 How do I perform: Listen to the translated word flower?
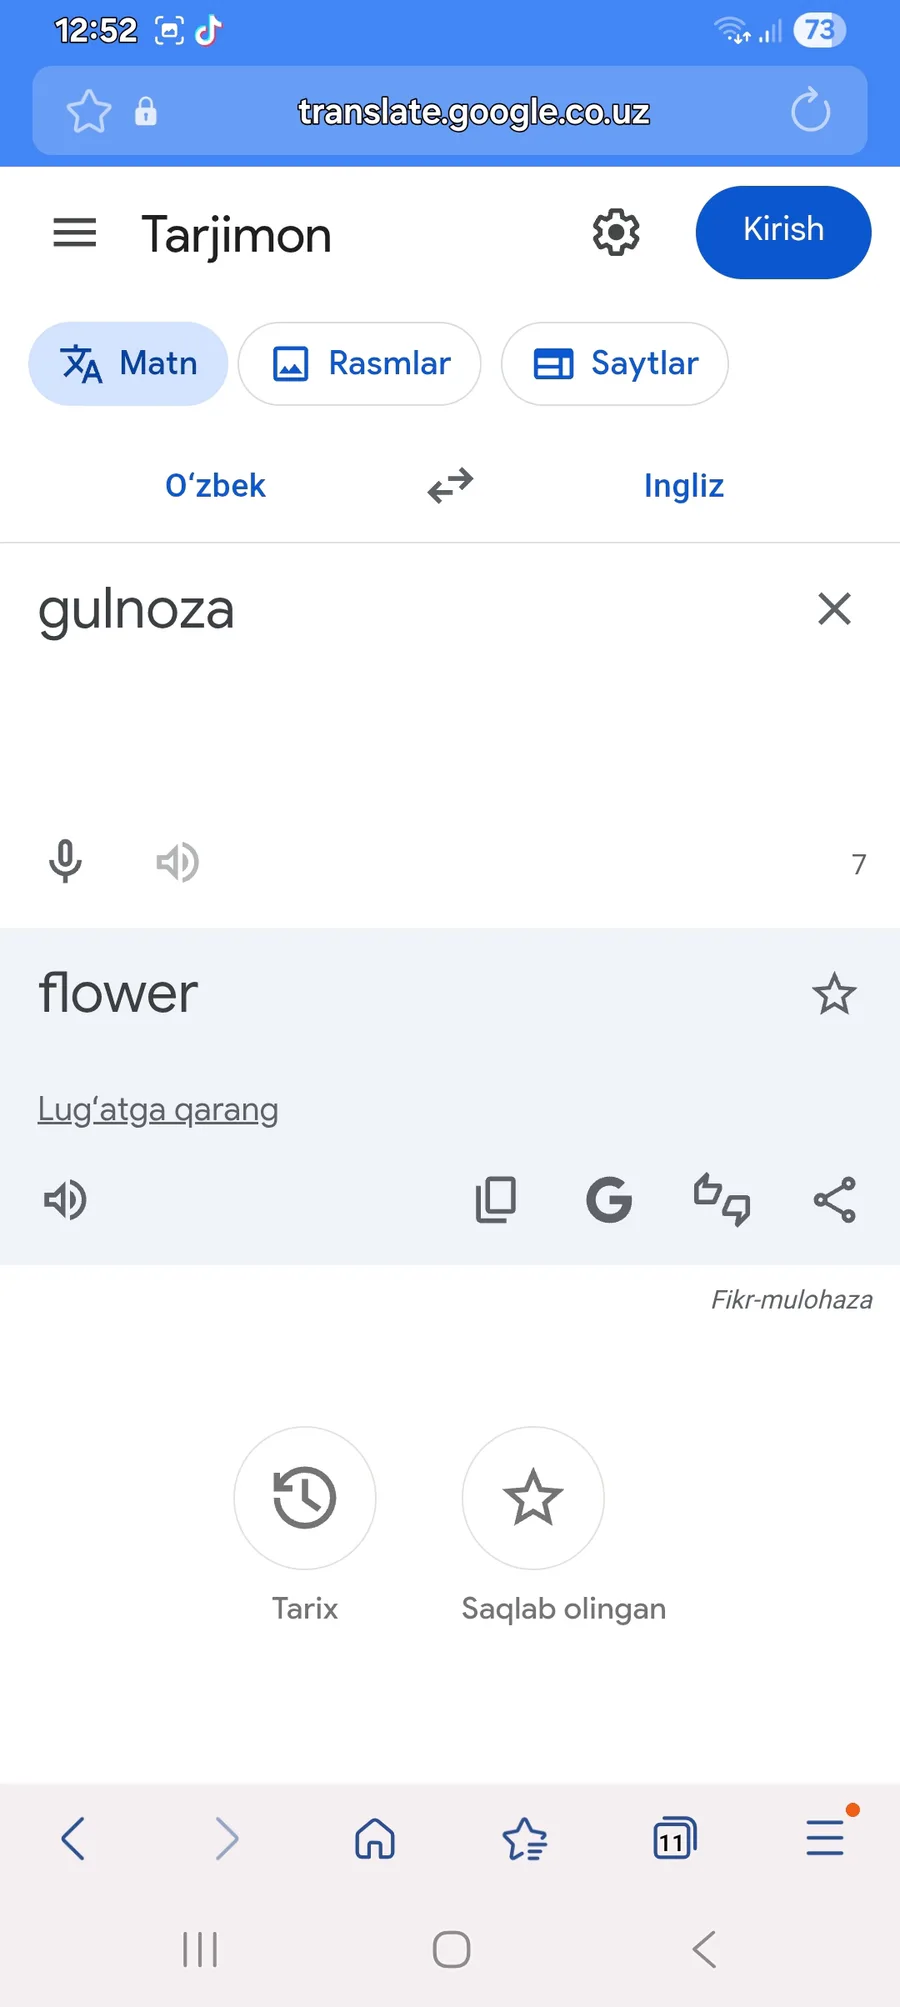pos(66,1200)
